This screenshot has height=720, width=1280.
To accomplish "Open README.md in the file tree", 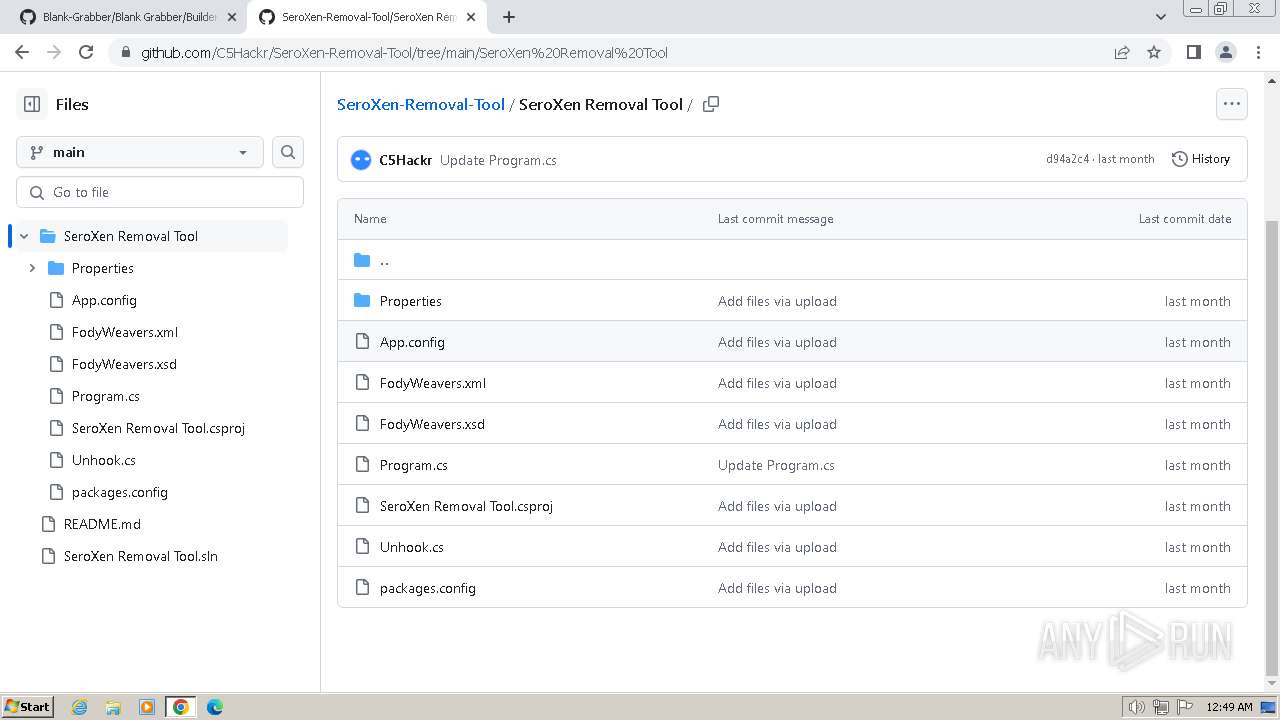I will [x=102, y=524].
